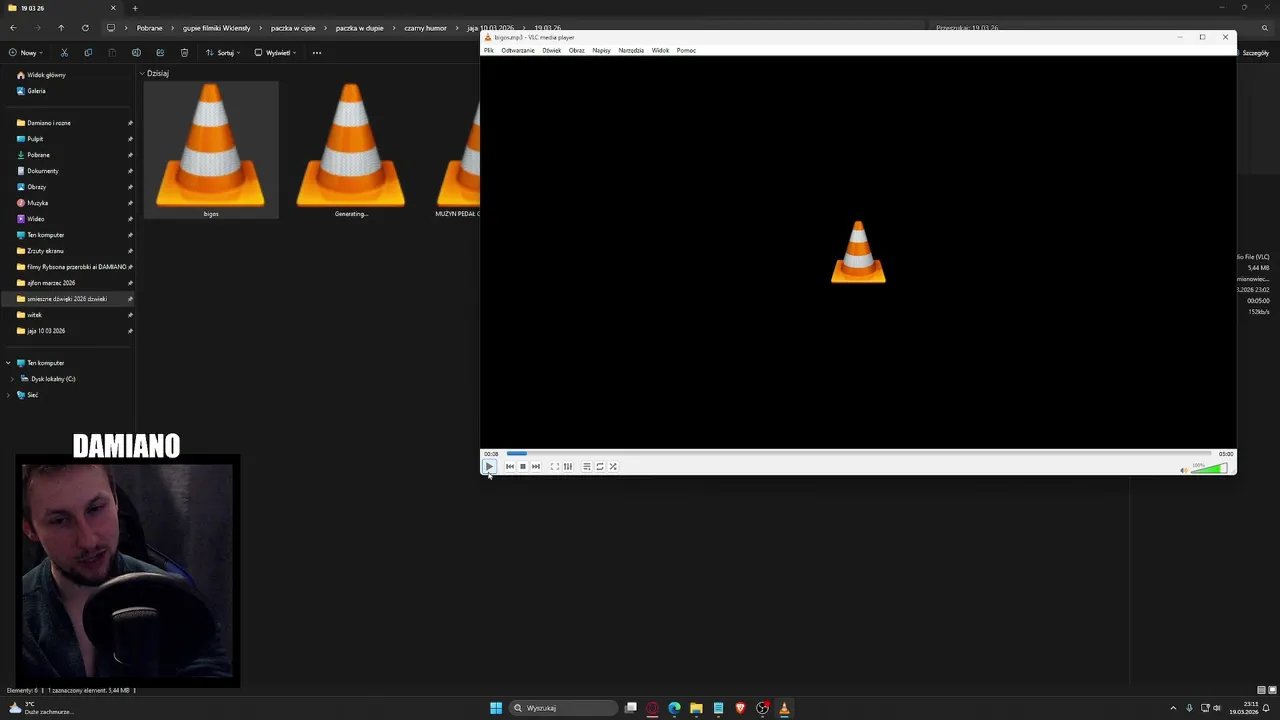This screenshot has width=1280, height=720.
Task: Open the Dźwięk menu in VLC
Action: click(552, 50)
